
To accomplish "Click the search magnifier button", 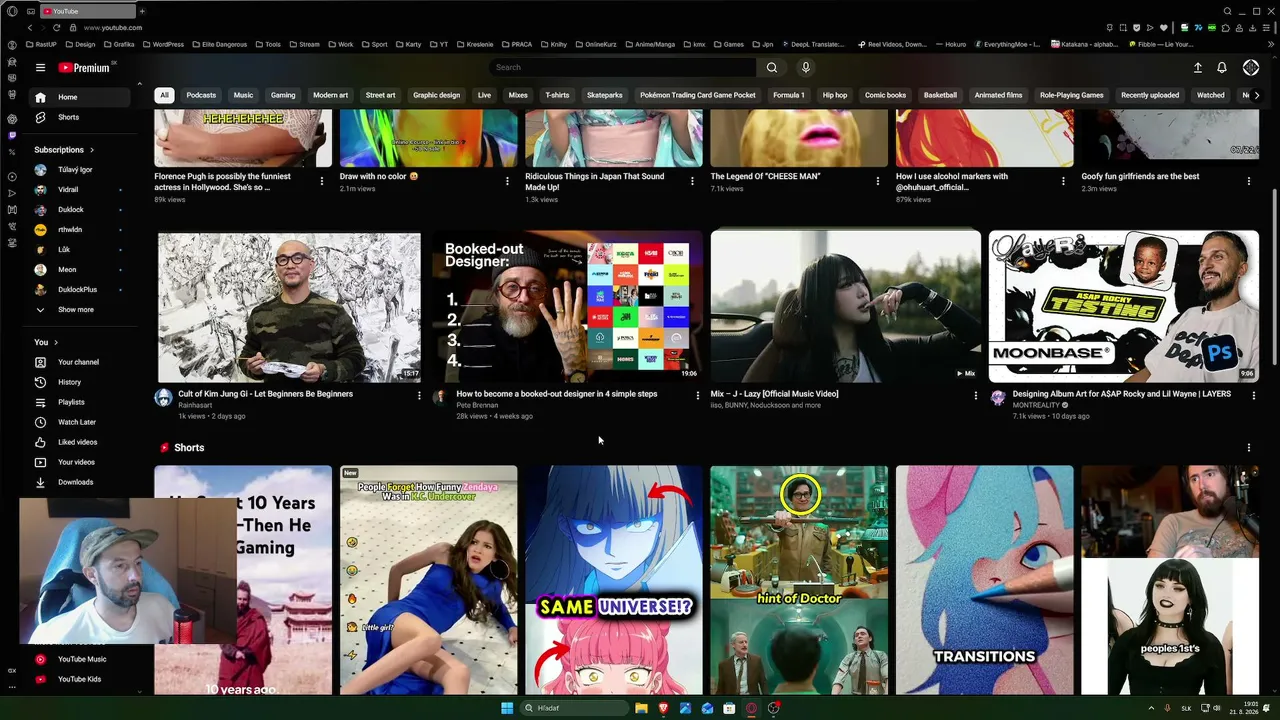I will click(x=772, y=68).
